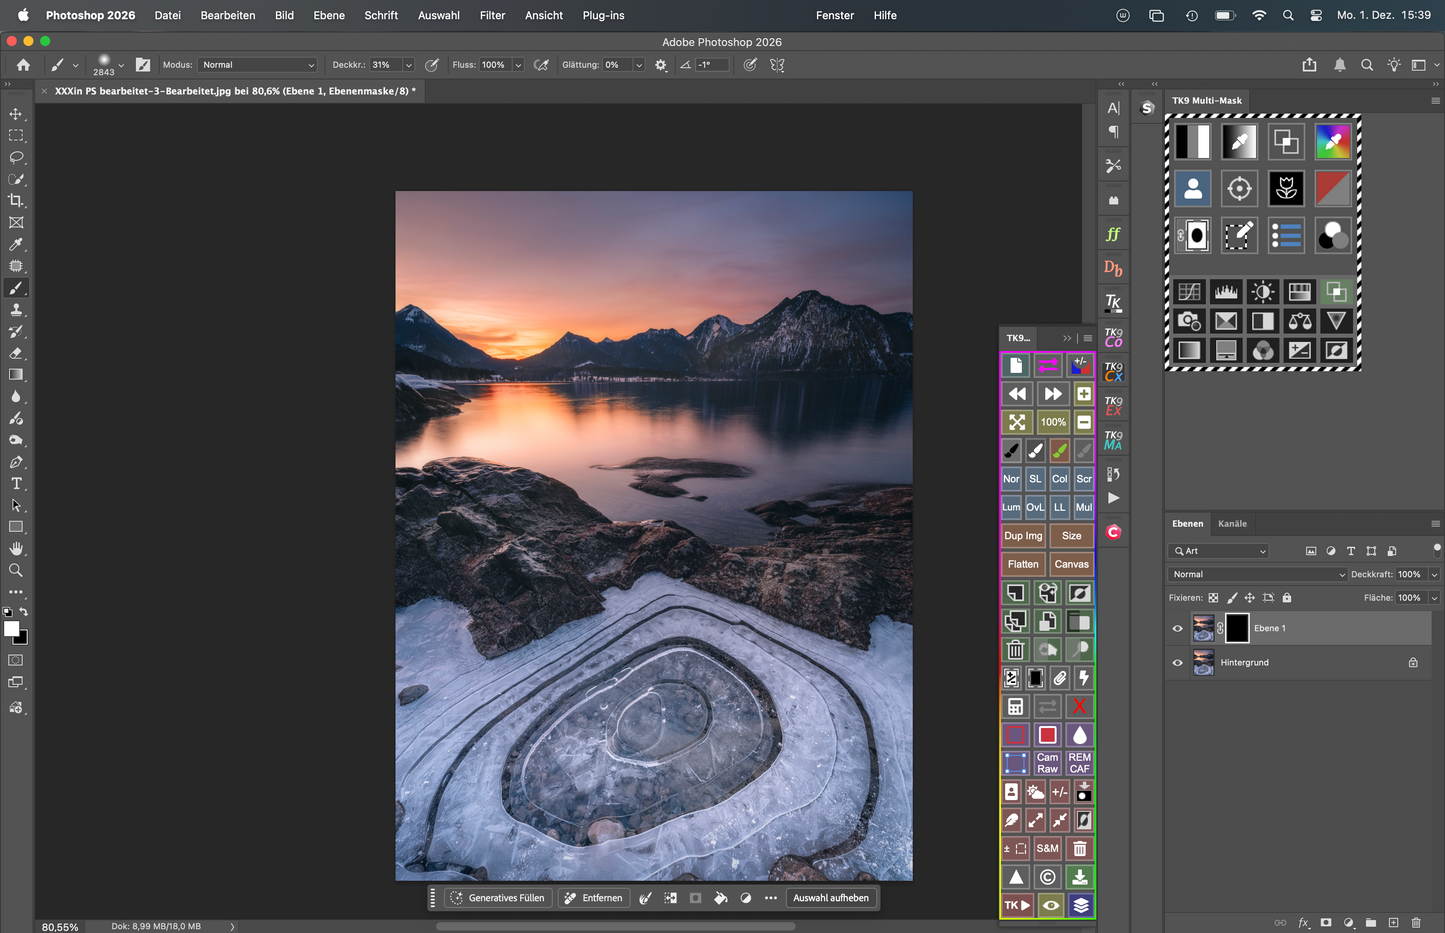
Task: Select the Text tool in toolbar
Action: click(16, 484)
